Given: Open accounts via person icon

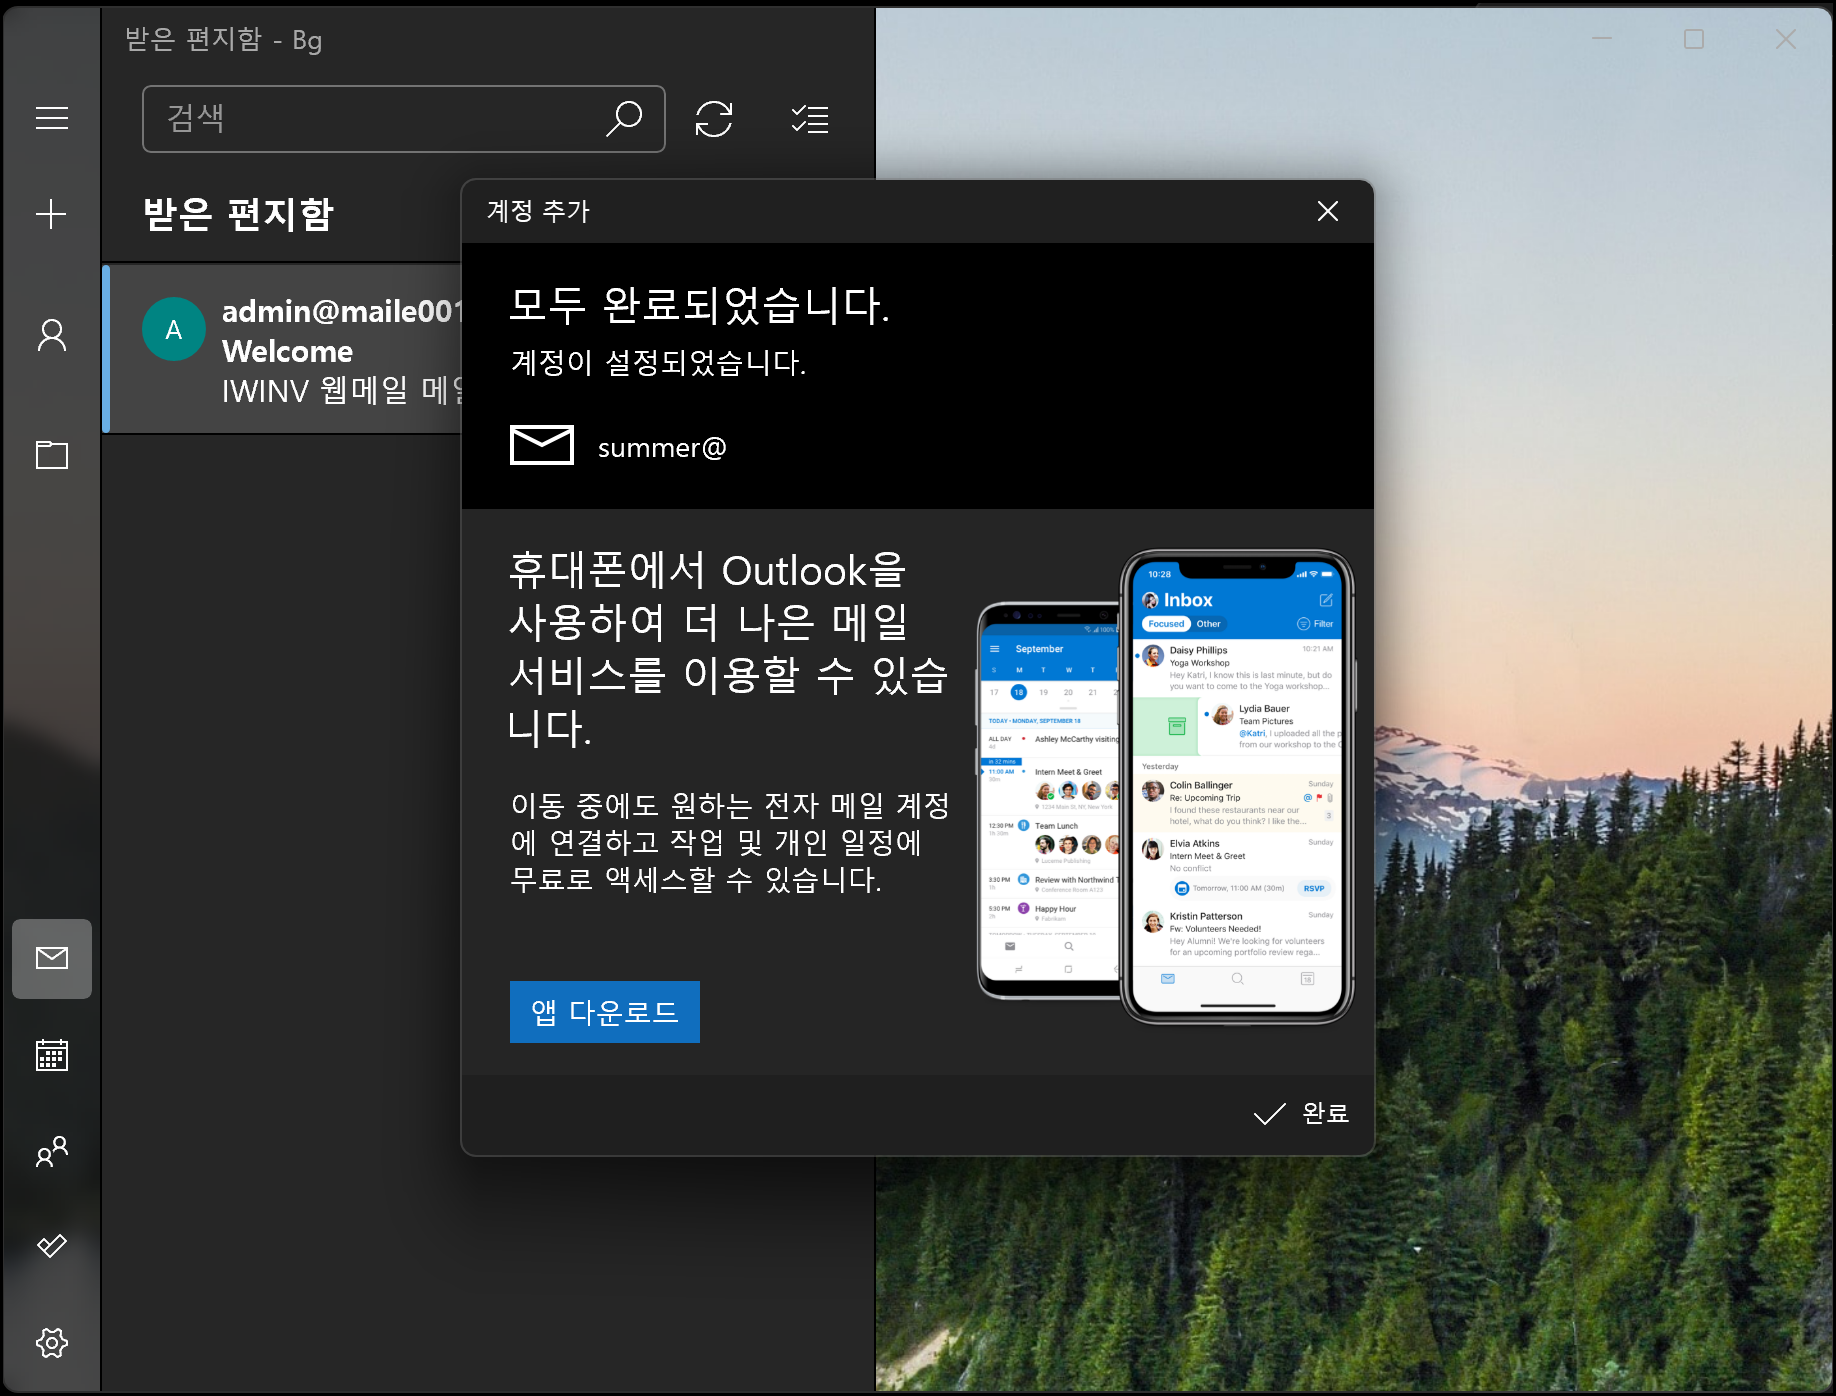Looking at the screenshot, I should point(52,335).
